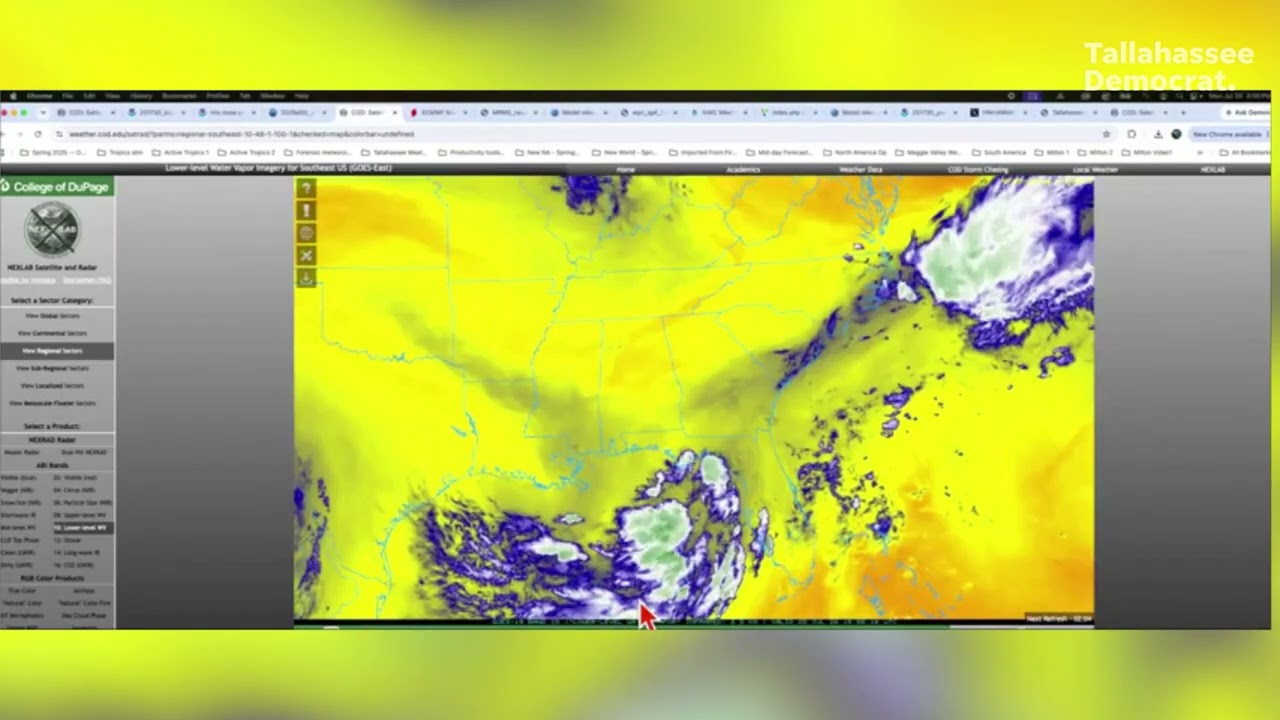Select View Global Sectors
Screen dimensions: 1280x720
(52, 316)
